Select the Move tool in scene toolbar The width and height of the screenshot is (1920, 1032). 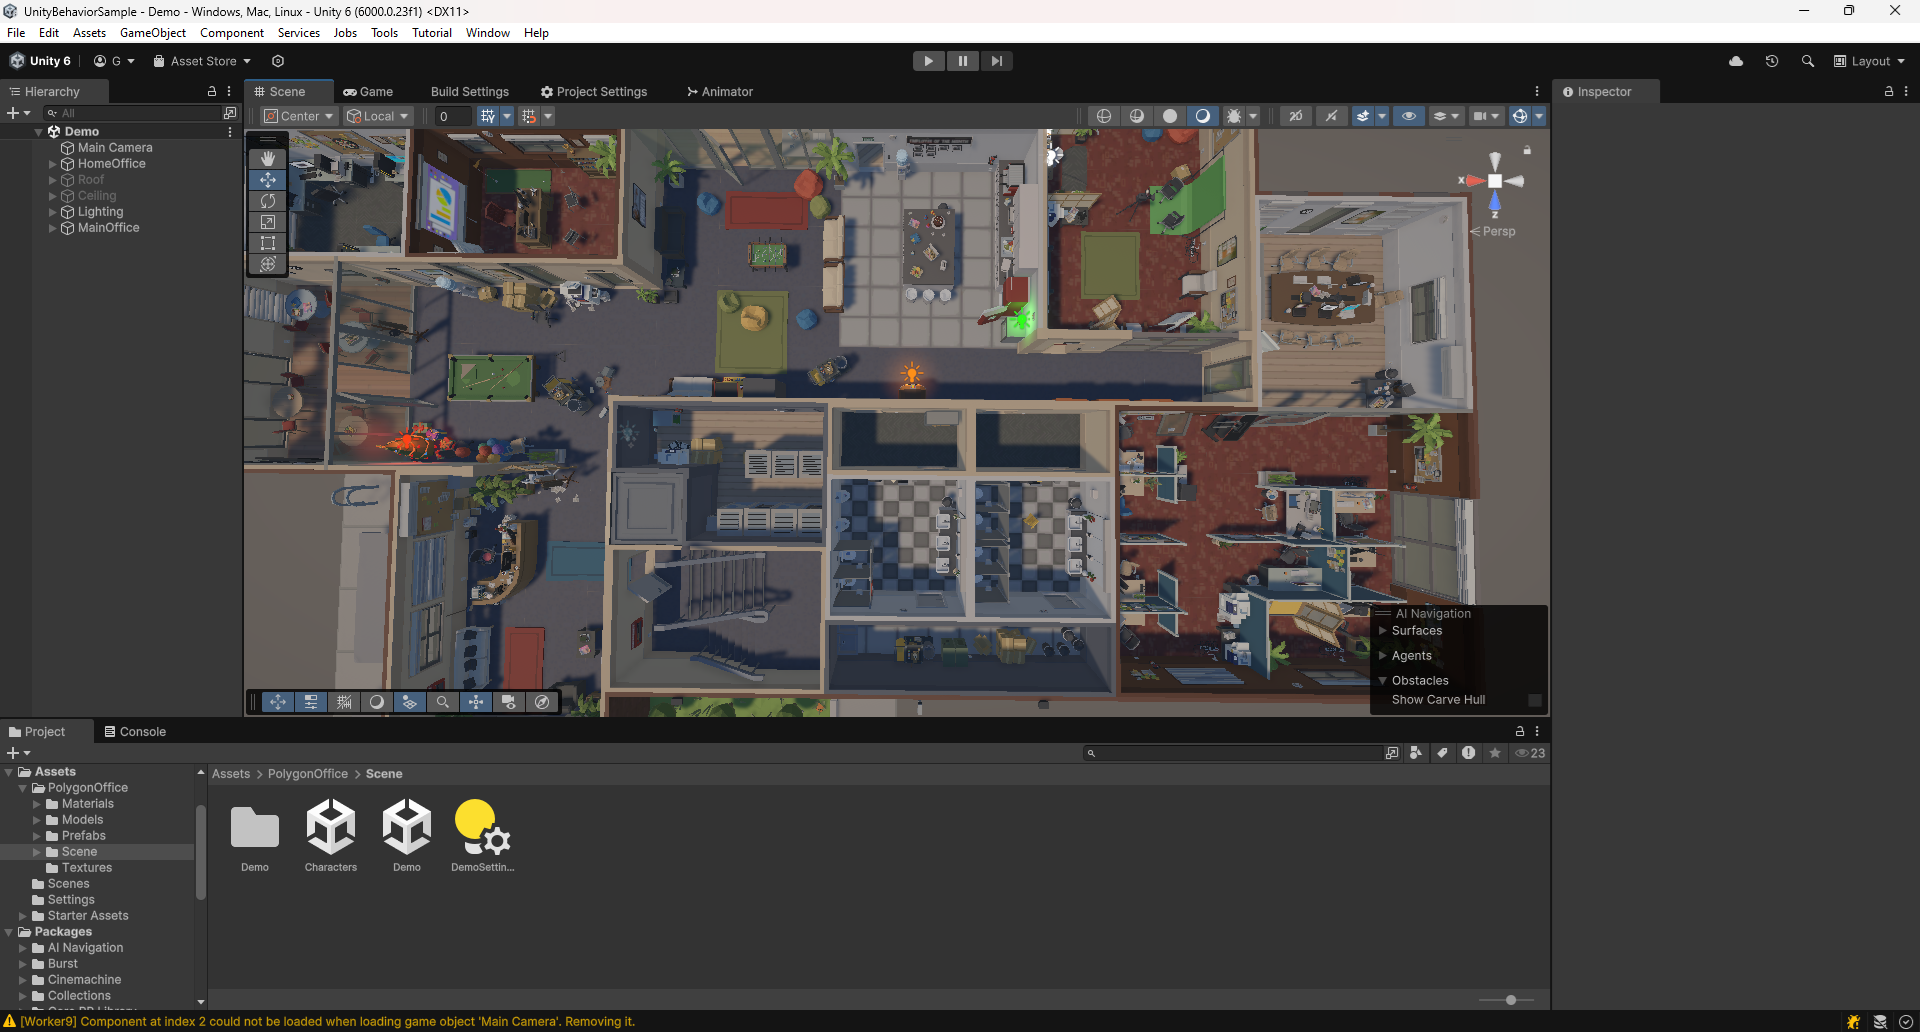[x=268, y=180]
